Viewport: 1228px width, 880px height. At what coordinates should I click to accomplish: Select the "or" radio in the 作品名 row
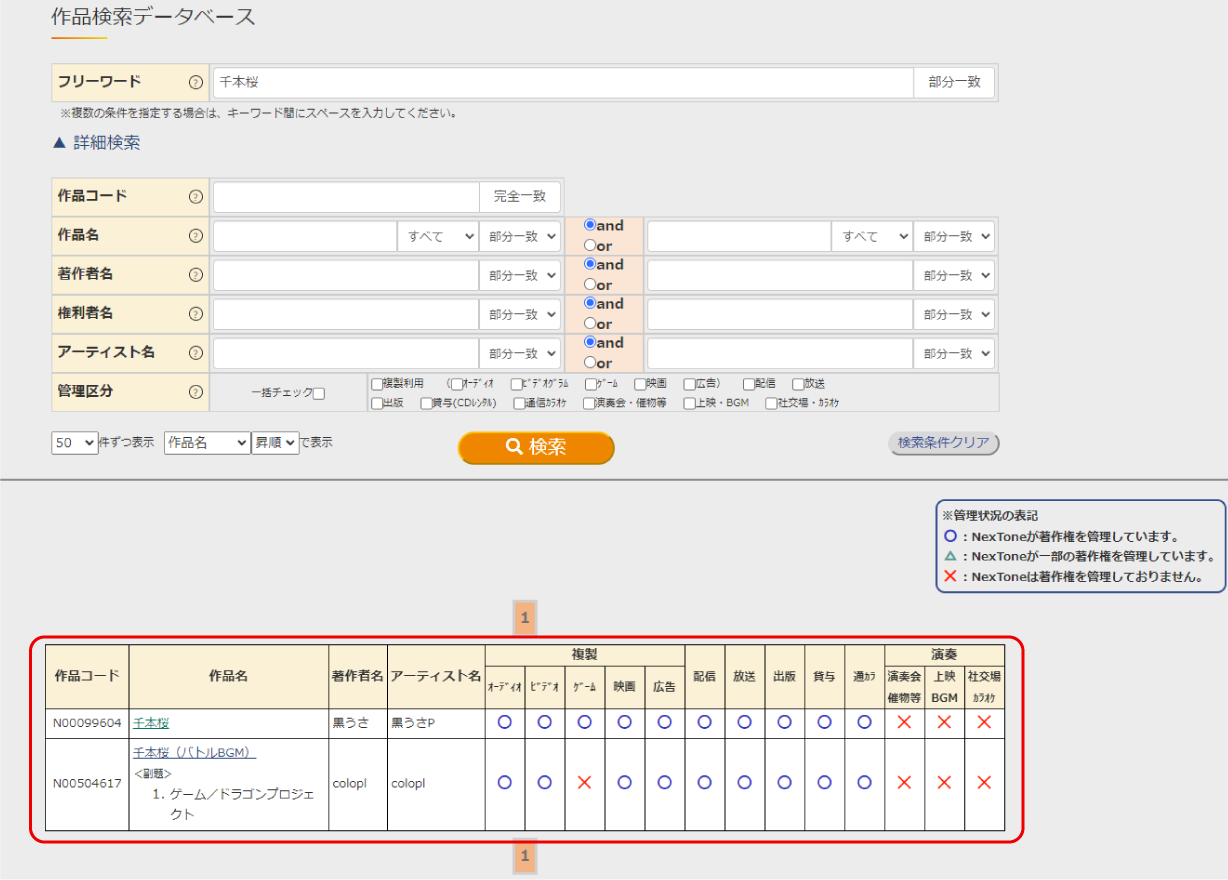coord(590,246)
